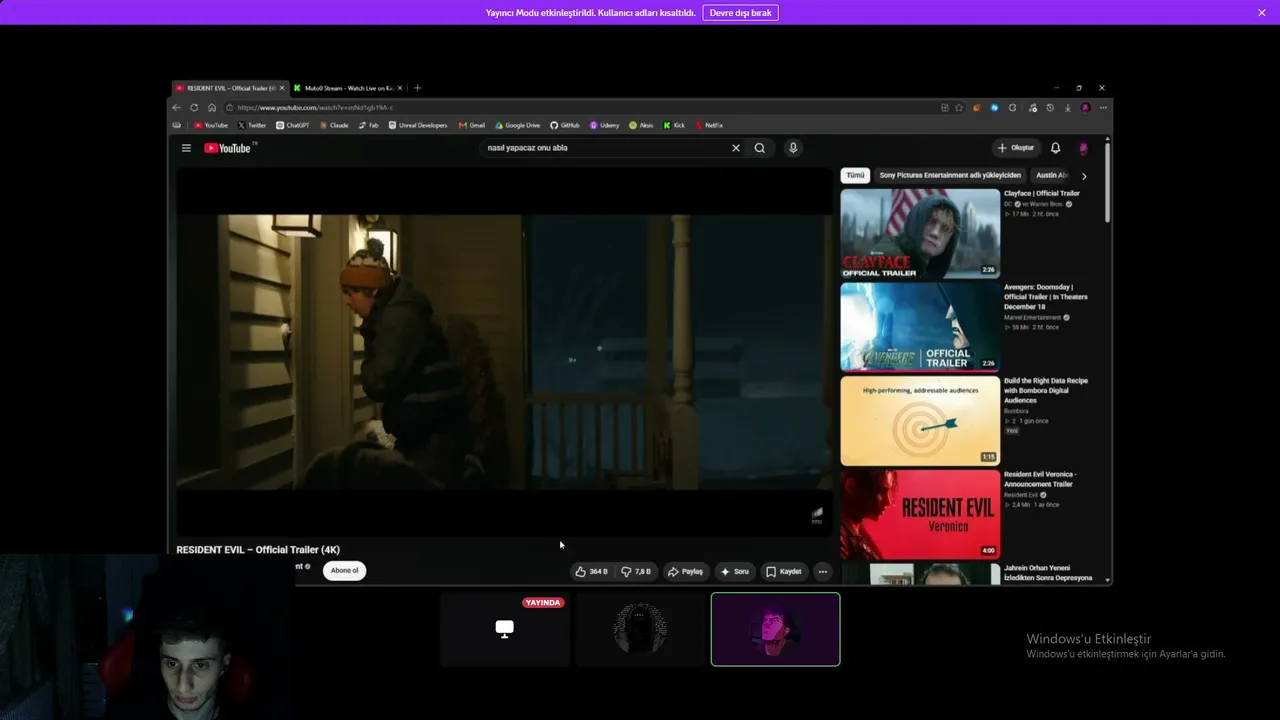This screenshot has height=720, width=1280.
Task: Open the Resident Evil Veronica trailer thumbnail
Action: (x=920, y=514)
